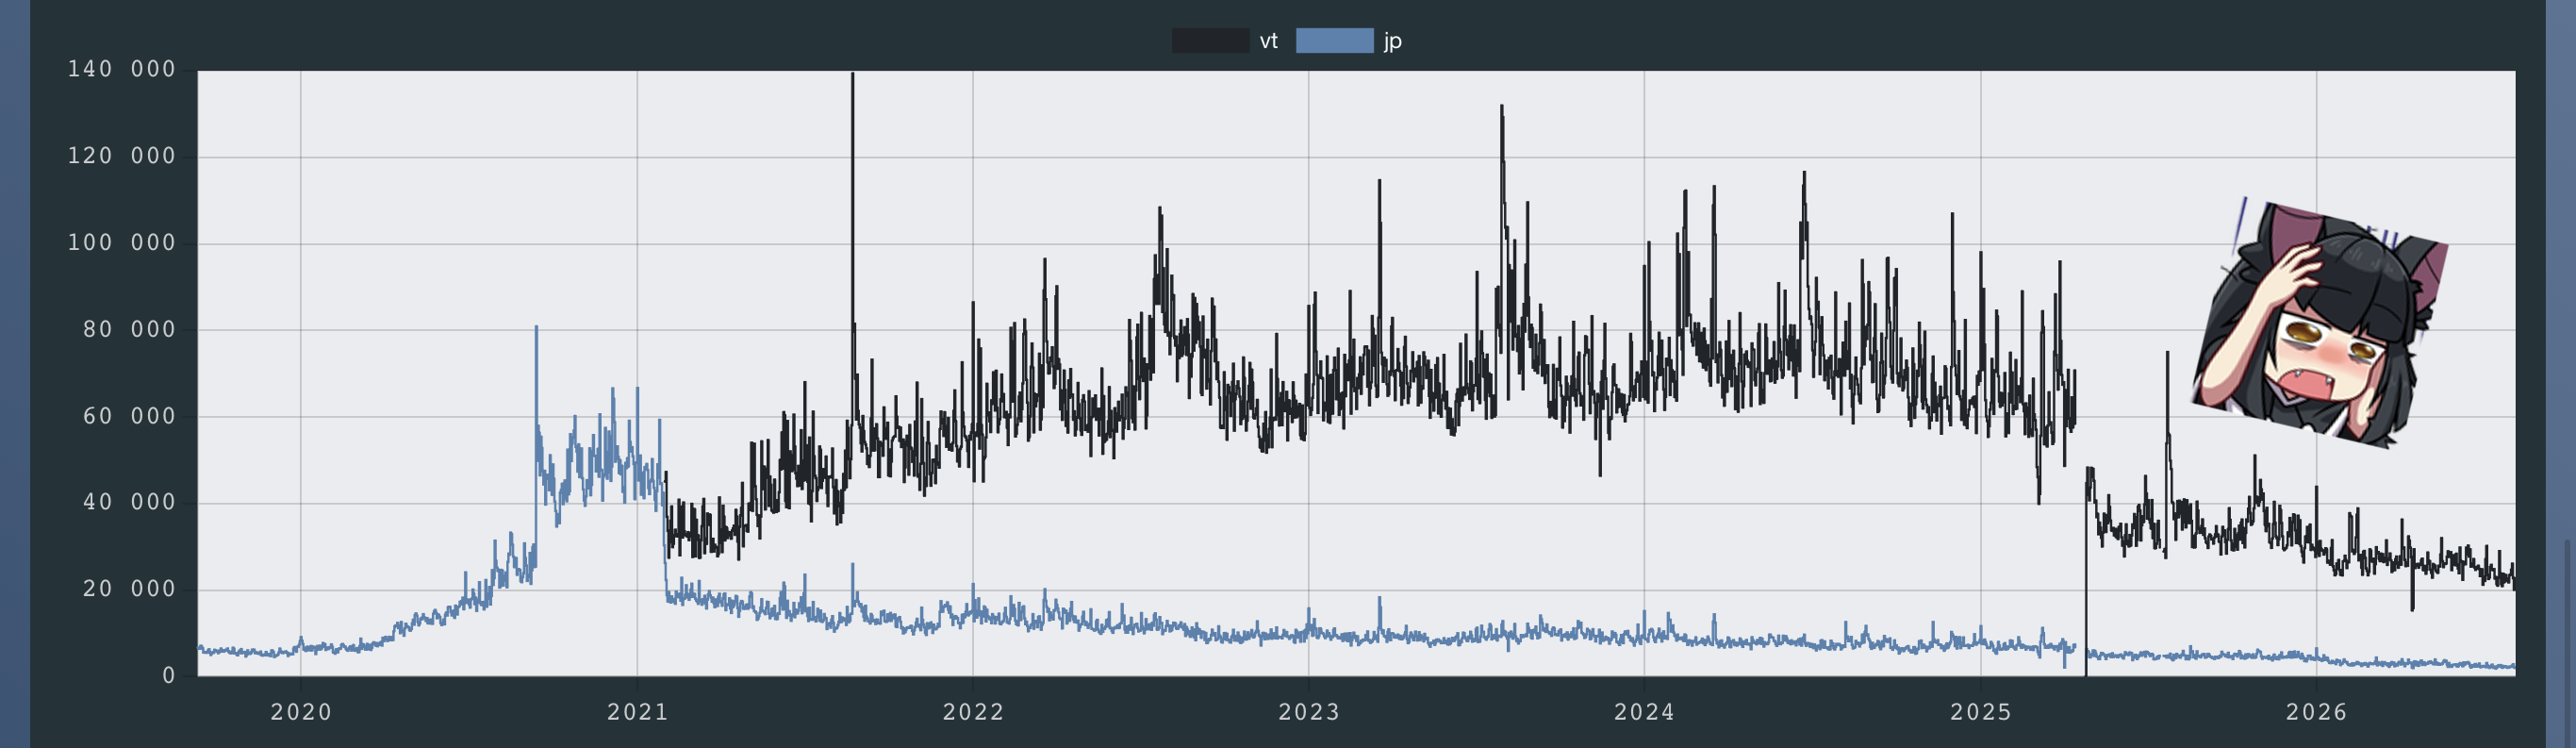Click the page scrollbar thumb at right edge
This screenshot has width=2576, height=748.
pyautogui.click(x=2566, y=644)
